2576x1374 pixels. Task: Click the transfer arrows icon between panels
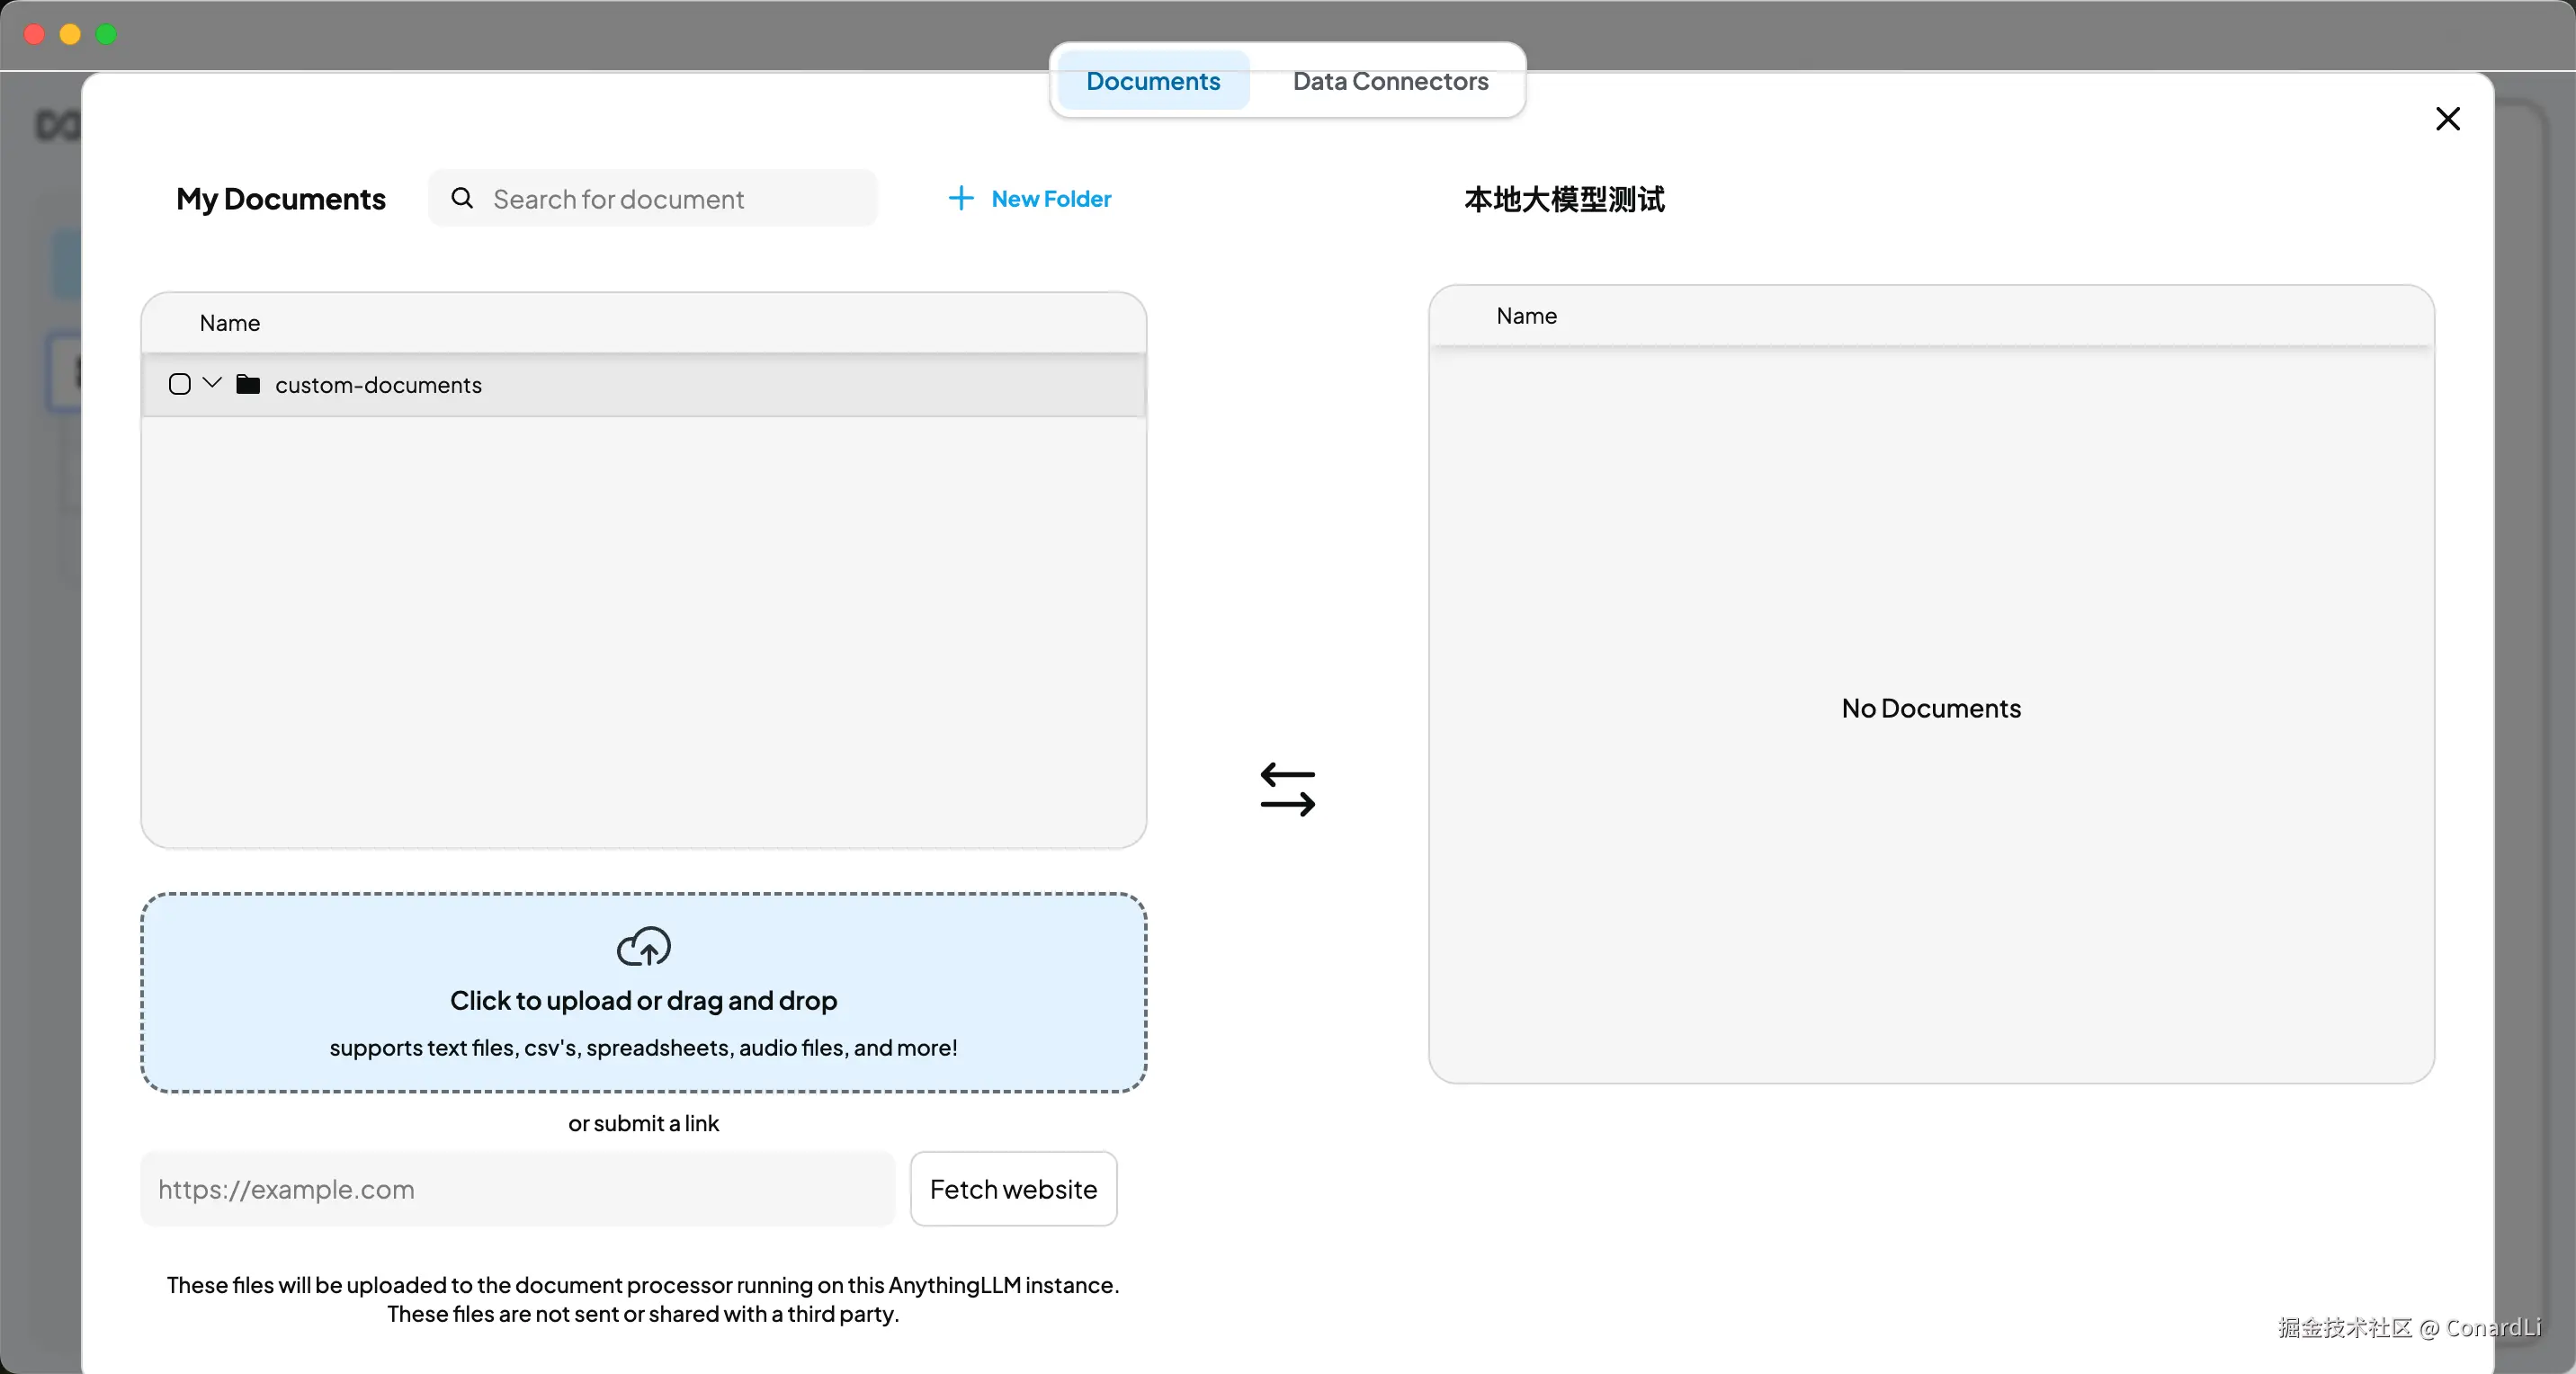coord(1287,789)
